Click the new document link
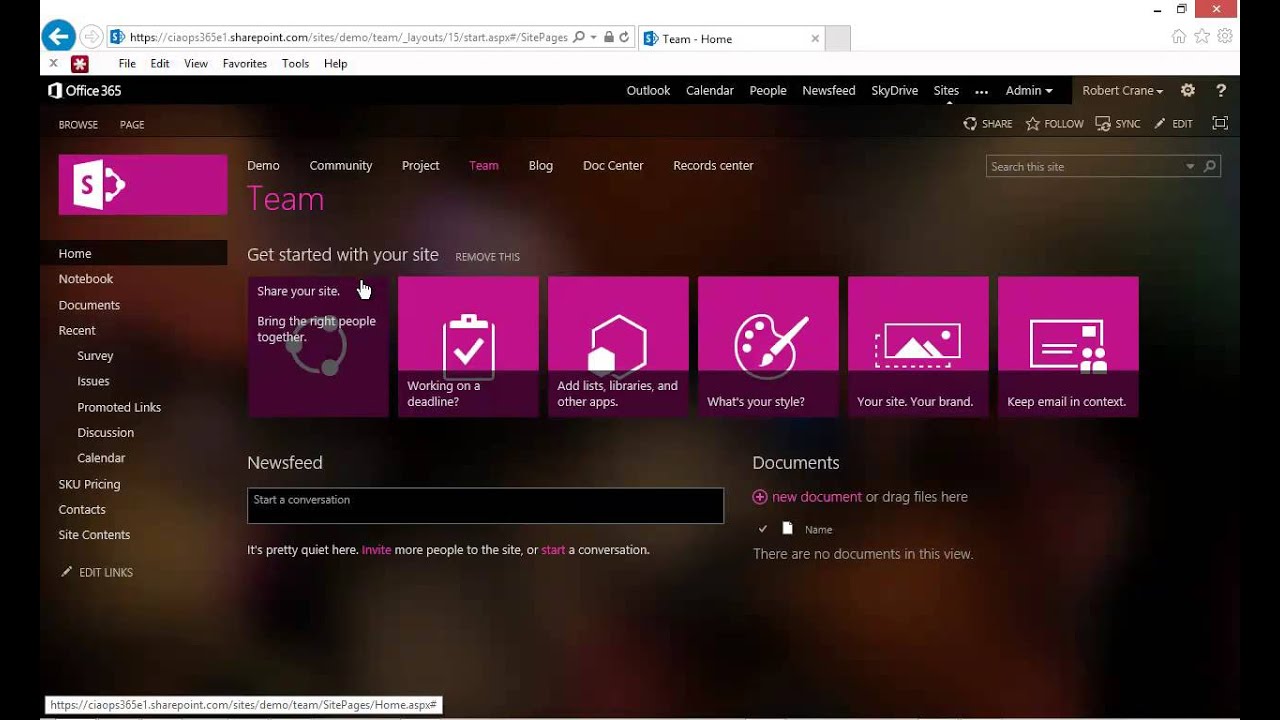The height and width of the screenshot is (720, 1280). click(817, 497)
